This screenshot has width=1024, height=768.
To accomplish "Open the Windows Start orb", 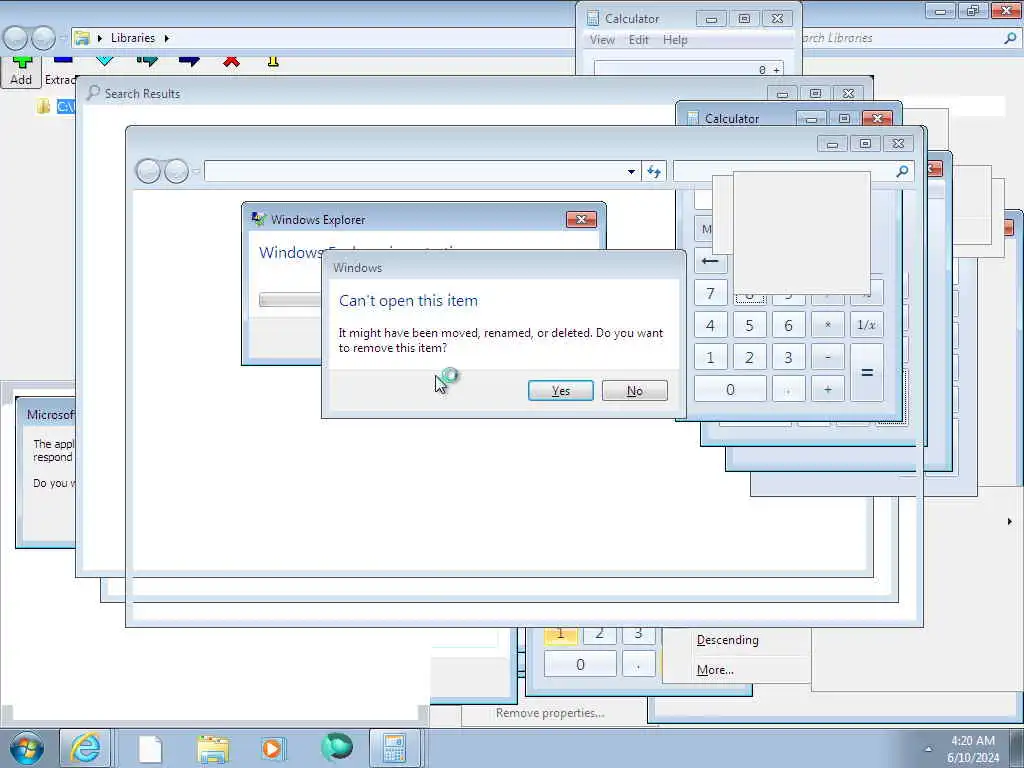I will (x=26, y=748).
